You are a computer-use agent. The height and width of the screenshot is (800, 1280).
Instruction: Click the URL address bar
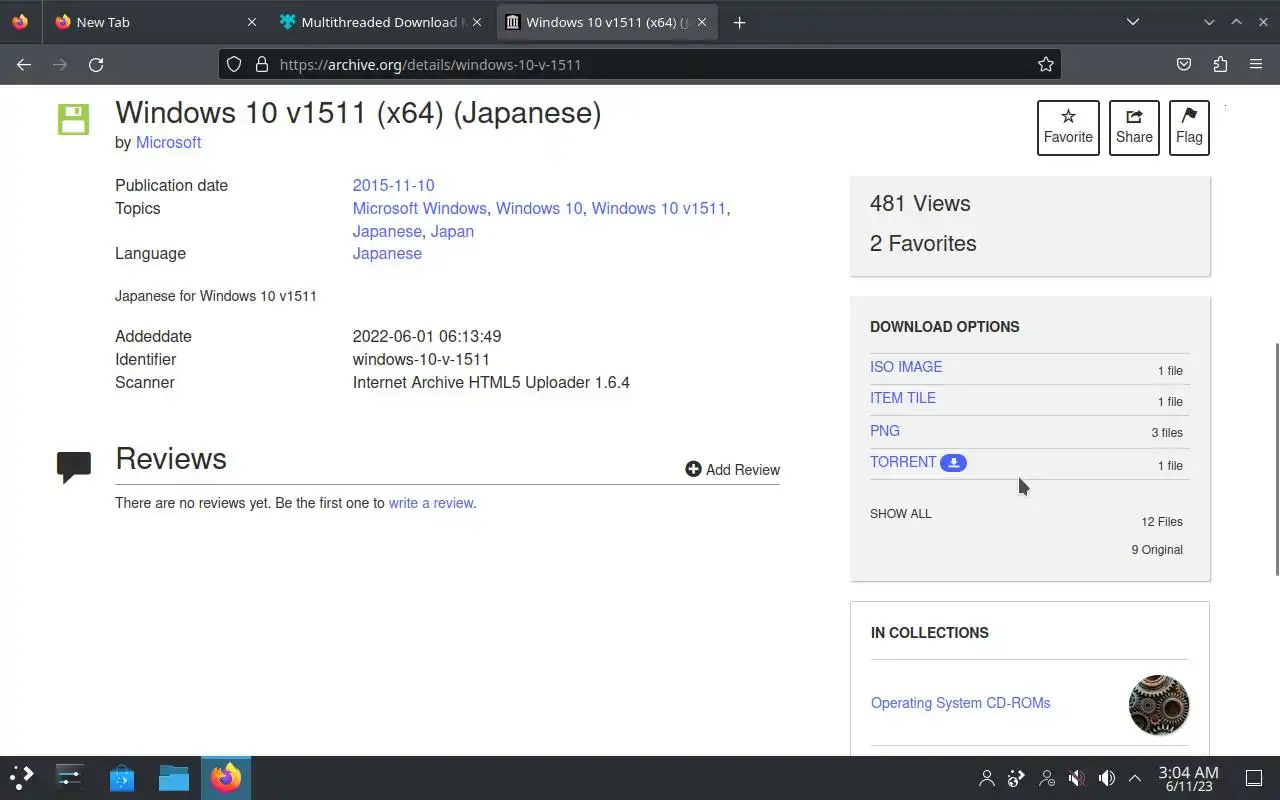640,64
